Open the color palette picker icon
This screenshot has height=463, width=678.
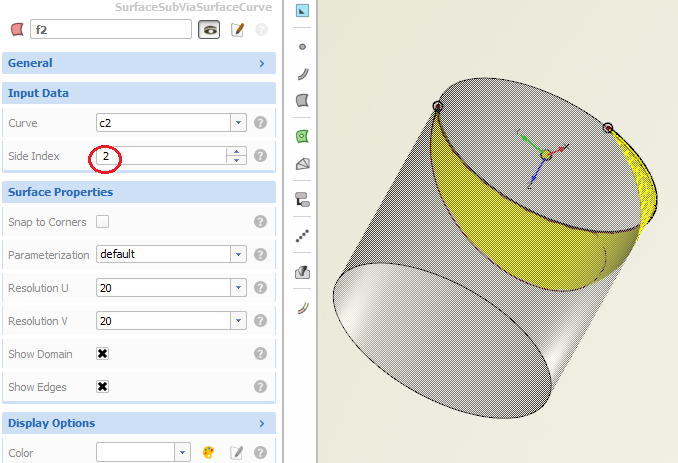pyautogui.click(x=208, y=452)
